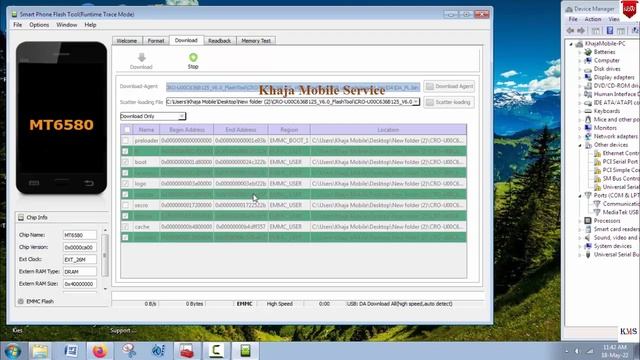Viewport: 640px width, 360px height.
Task: Click Forward arrow in Device Manager toolbar
Action: (581, 31)
